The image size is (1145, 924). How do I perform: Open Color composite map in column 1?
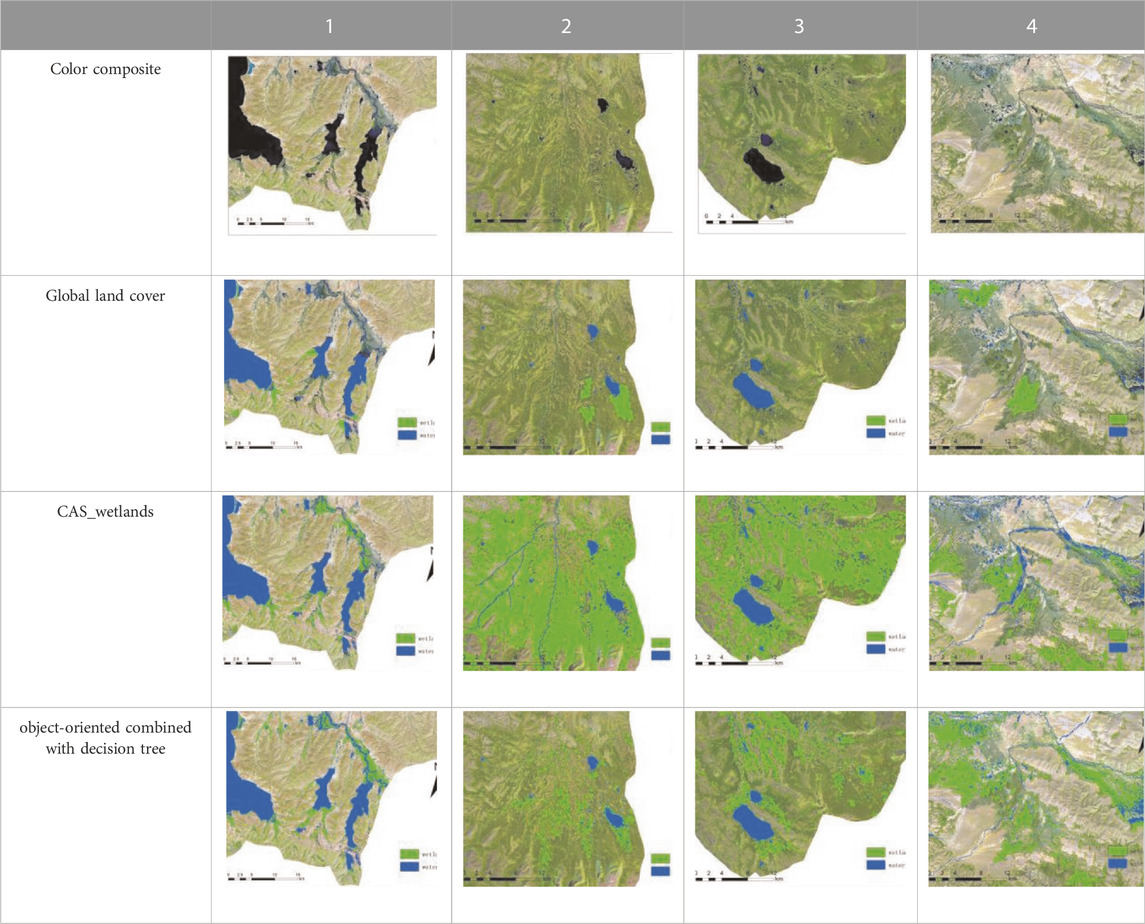pos(332,145)
